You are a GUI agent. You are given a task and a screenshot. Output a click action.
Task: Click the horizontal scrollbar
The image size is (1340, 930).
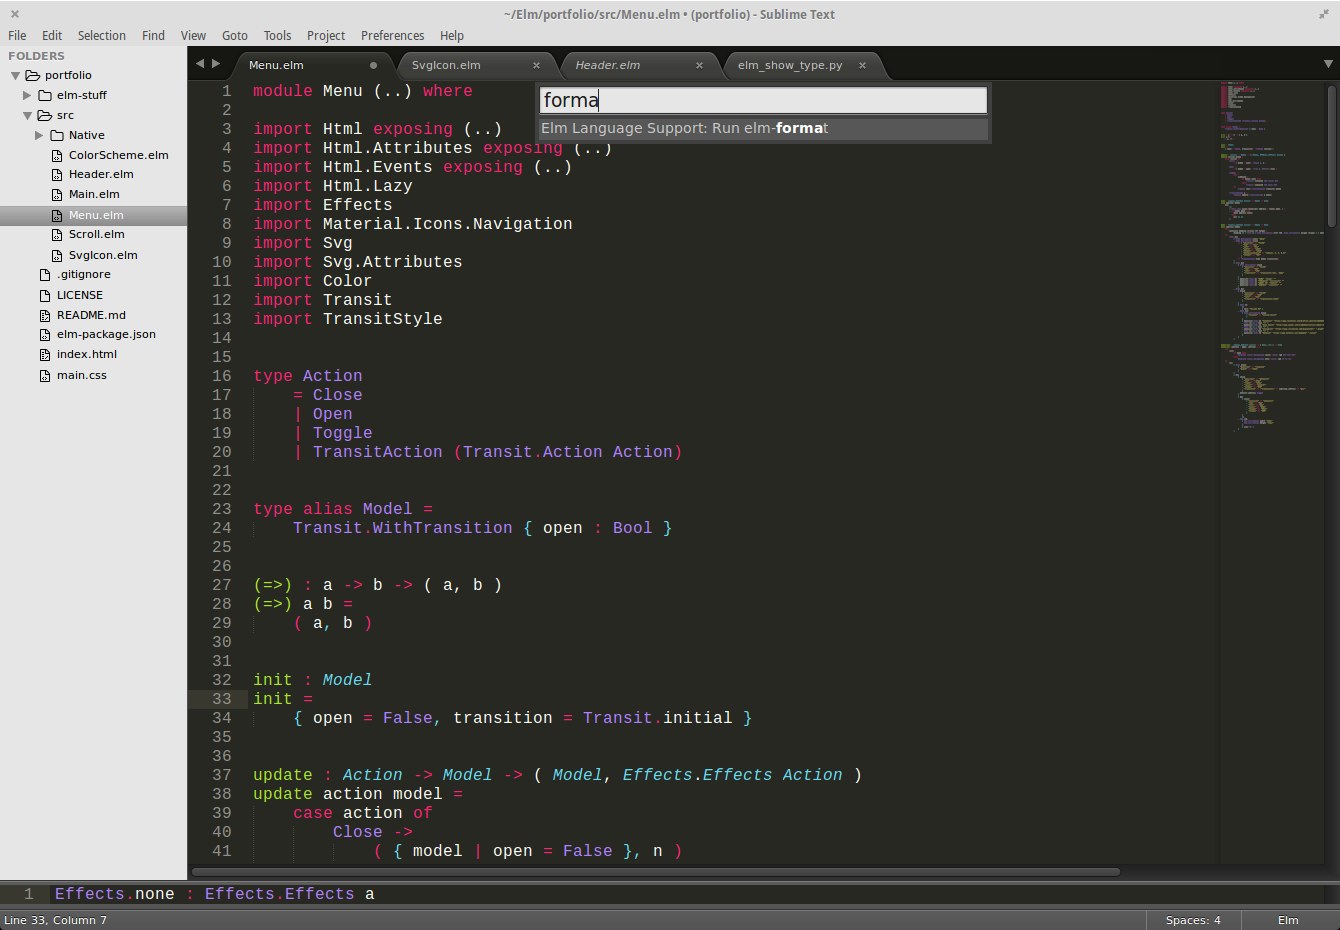coord(656,872)
